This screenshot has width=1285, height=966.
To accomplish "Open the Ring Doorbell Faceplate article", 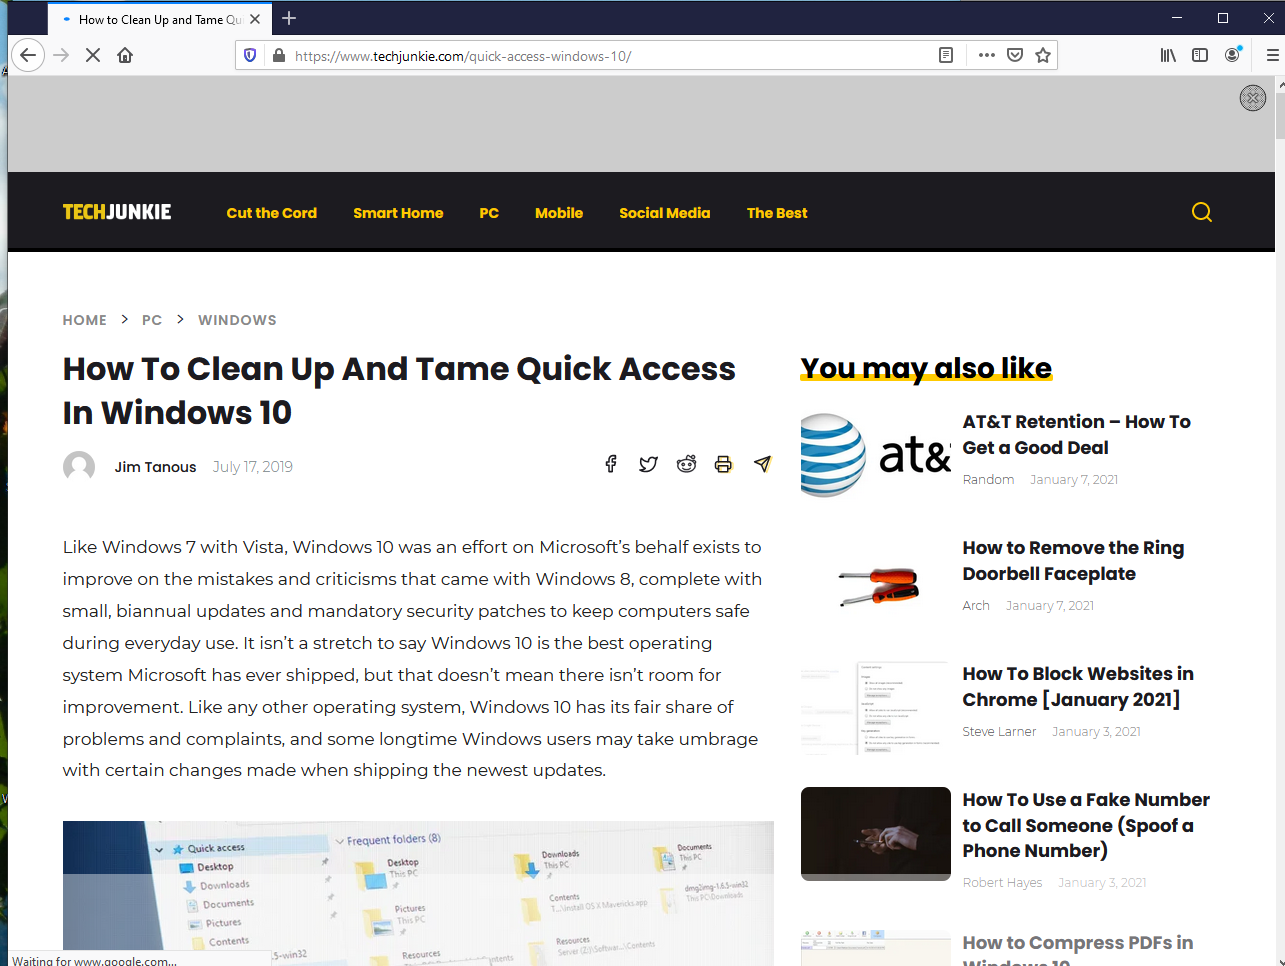I will (1073, 560).
